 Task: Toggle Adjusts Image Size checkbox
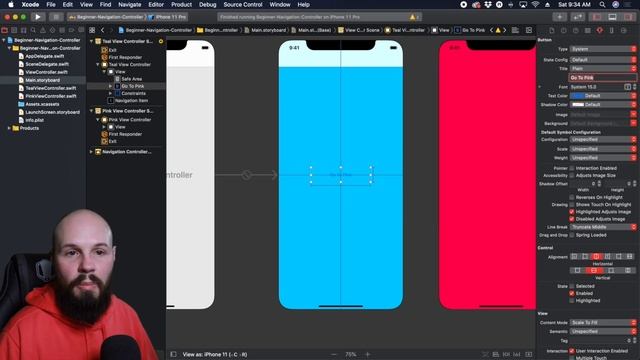572,176
